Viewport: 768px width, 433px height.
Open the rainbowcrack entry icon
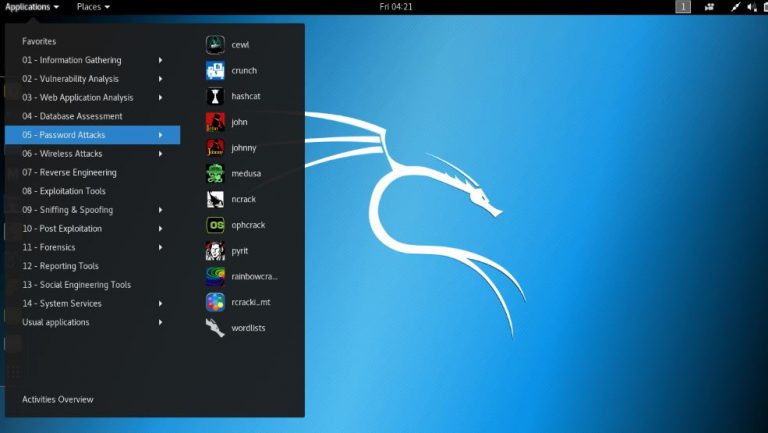215,276
